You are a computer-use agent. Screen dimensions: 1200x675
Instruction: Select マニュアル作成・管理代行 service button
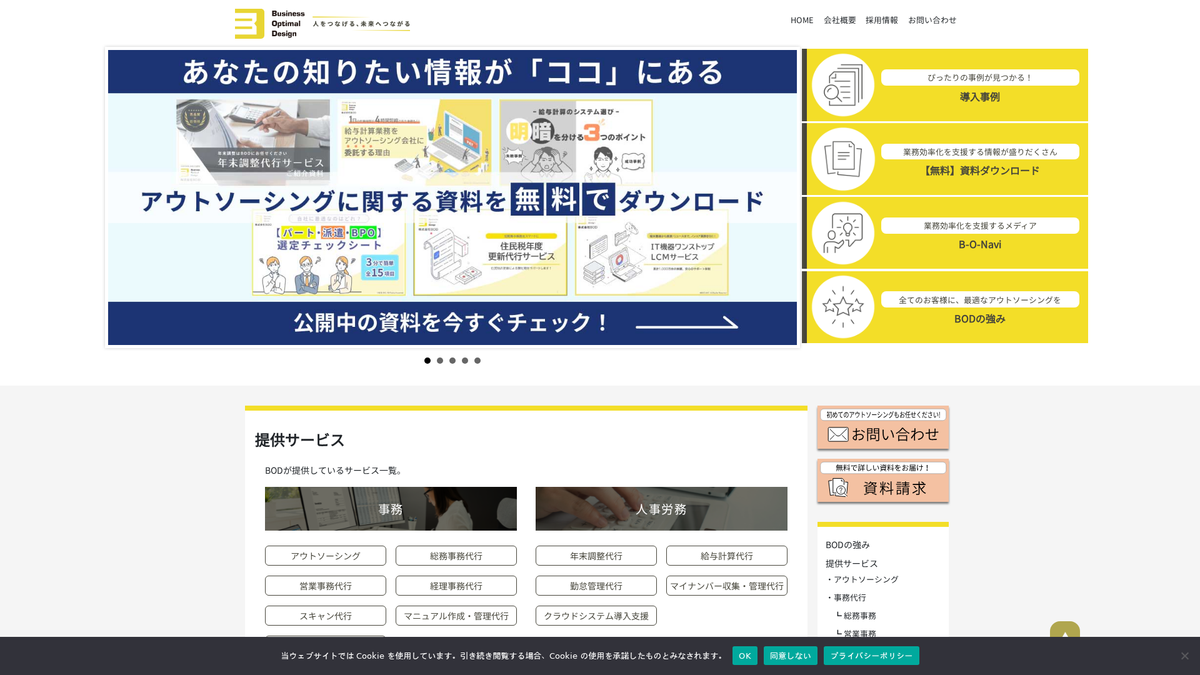pos(456,616)
